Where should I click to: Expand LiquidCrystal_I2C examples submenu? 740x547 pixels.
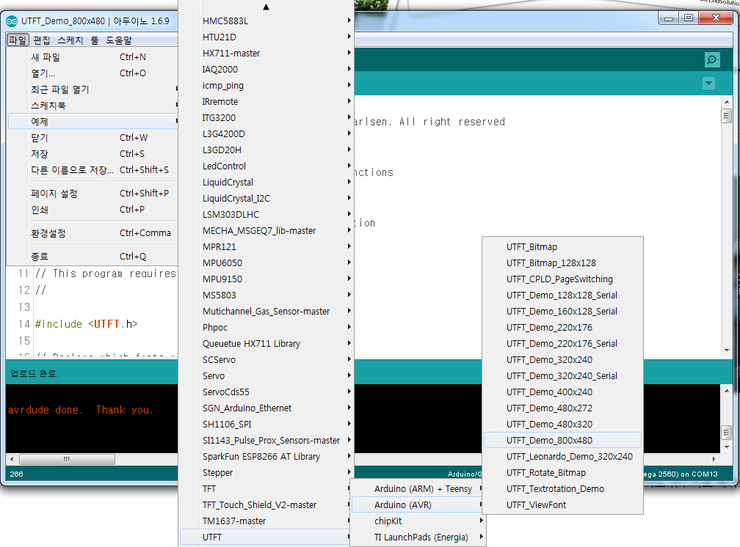point(266,198)
